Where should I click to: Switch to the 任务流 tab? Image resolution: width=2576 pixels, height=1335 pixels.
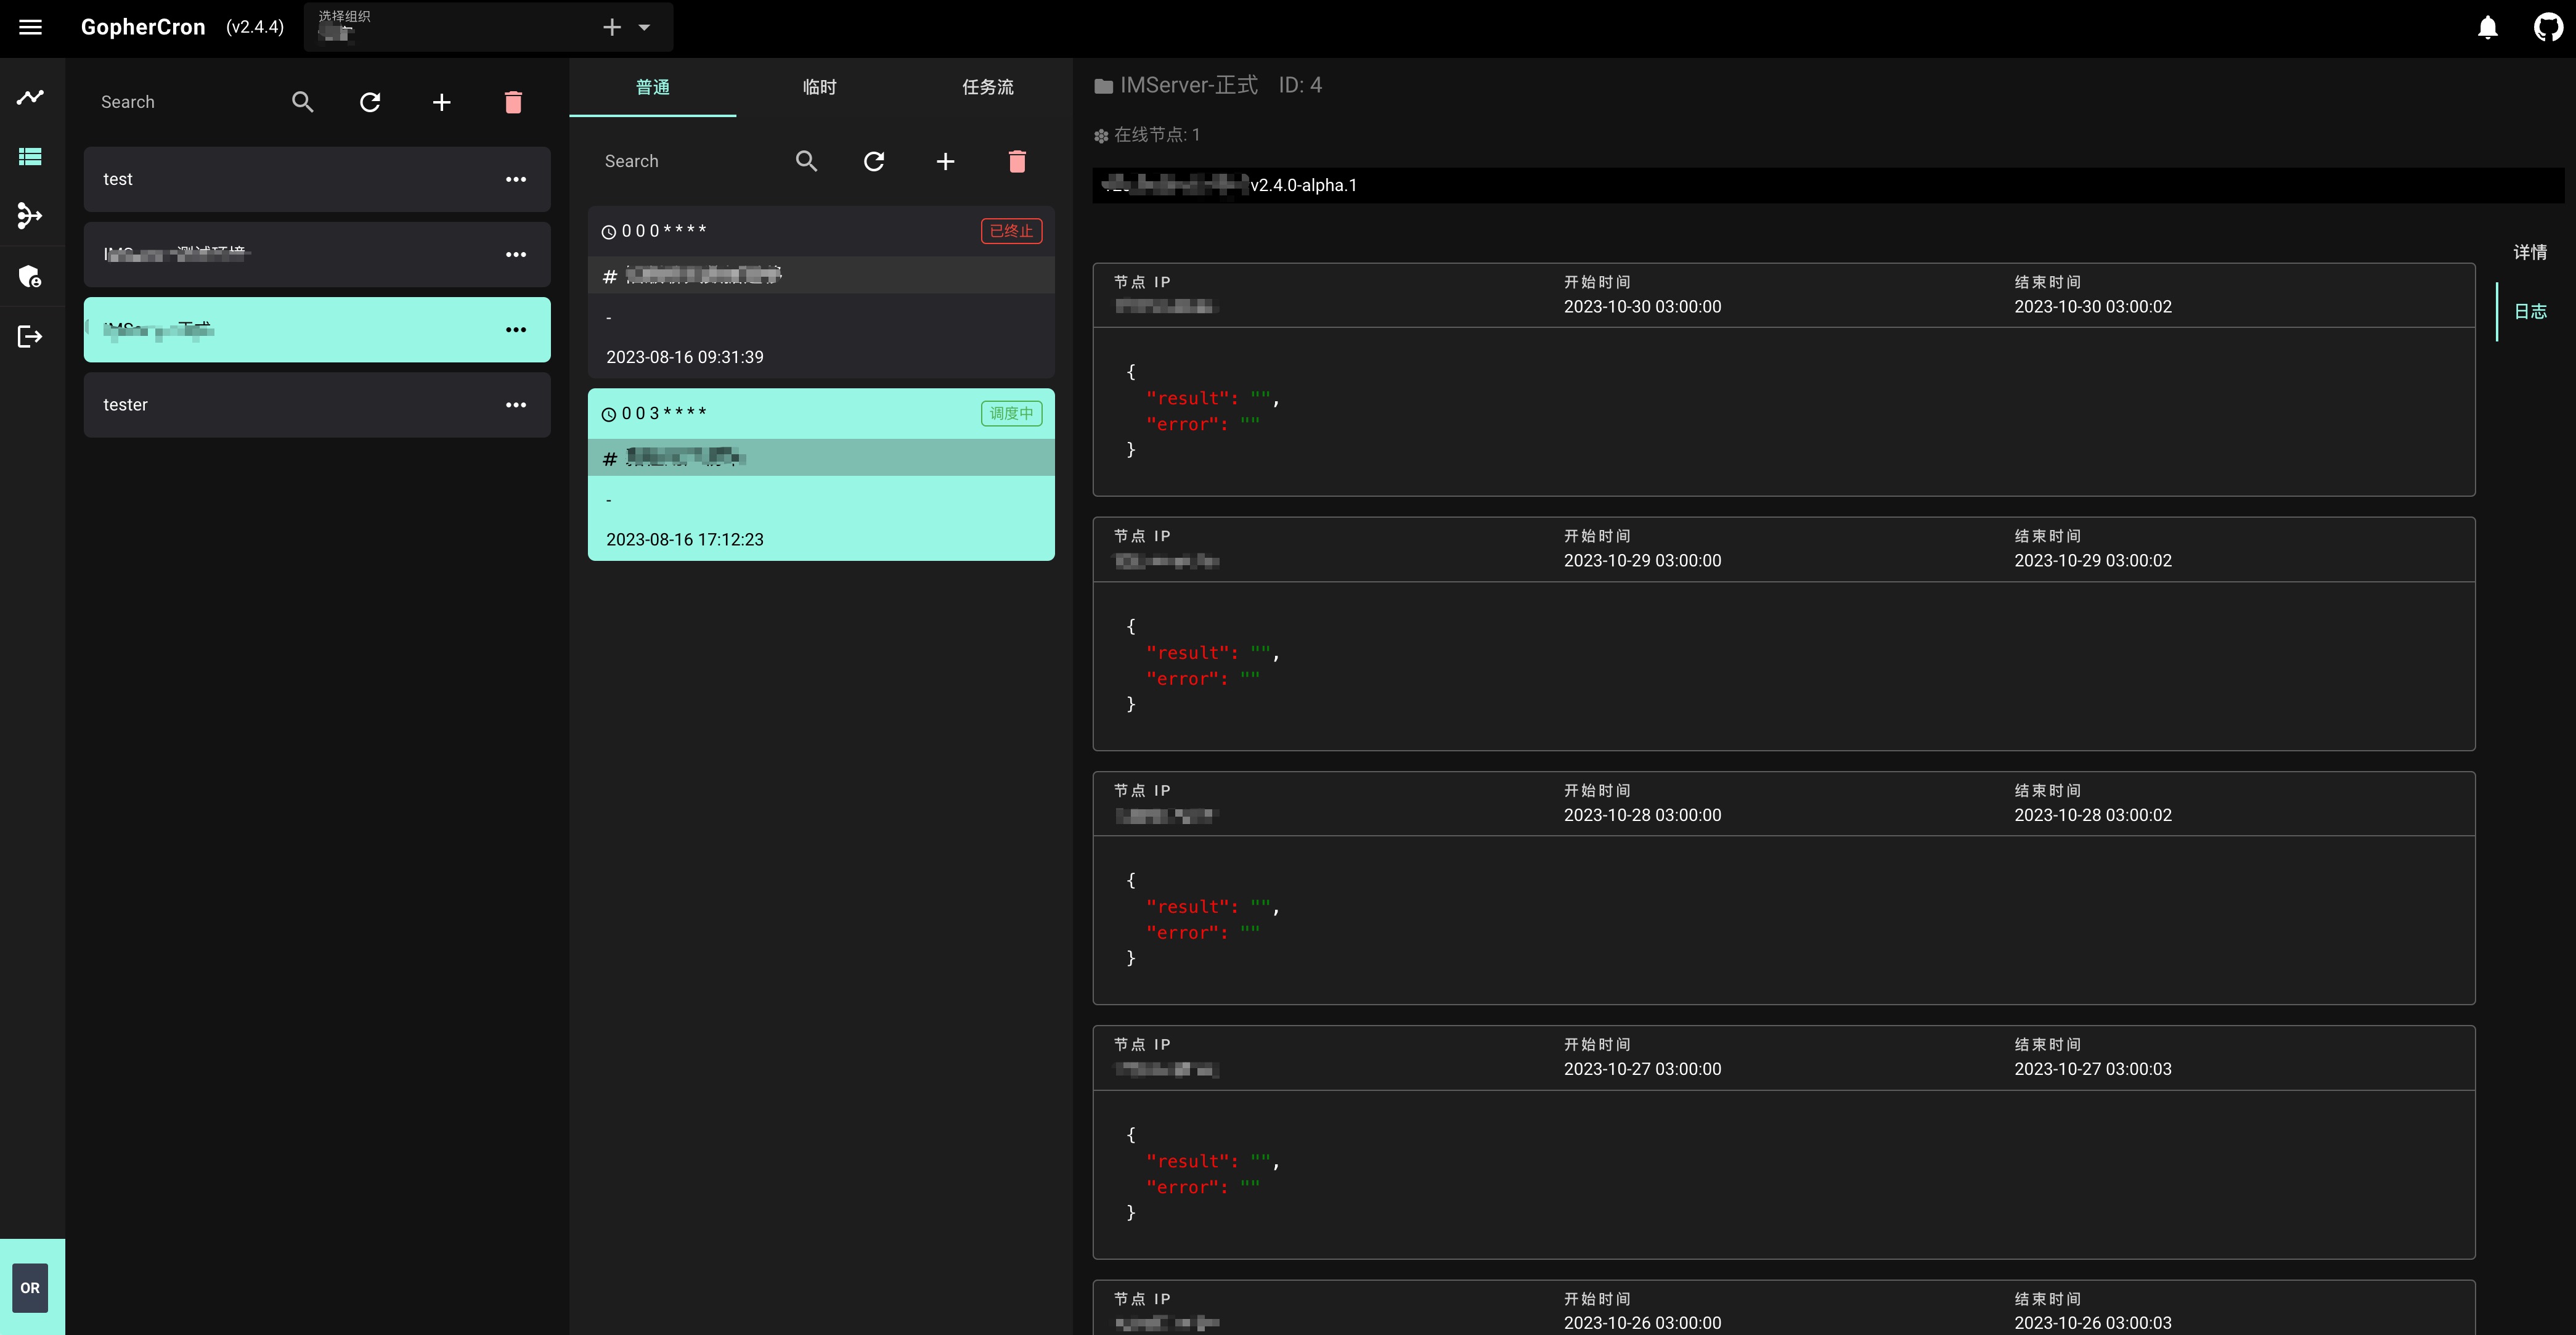point(987,87)
